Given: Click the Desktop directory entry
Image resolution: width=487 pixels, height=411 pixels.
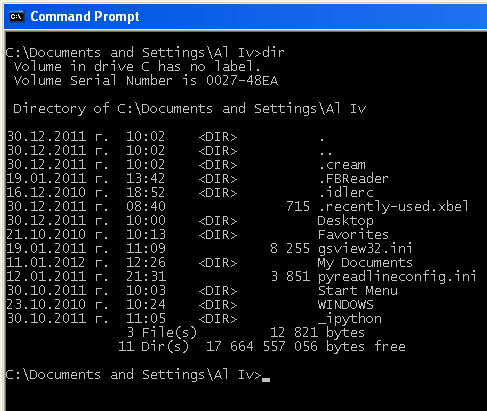Looking at the screenshot, I should click(x=346, y=221).
